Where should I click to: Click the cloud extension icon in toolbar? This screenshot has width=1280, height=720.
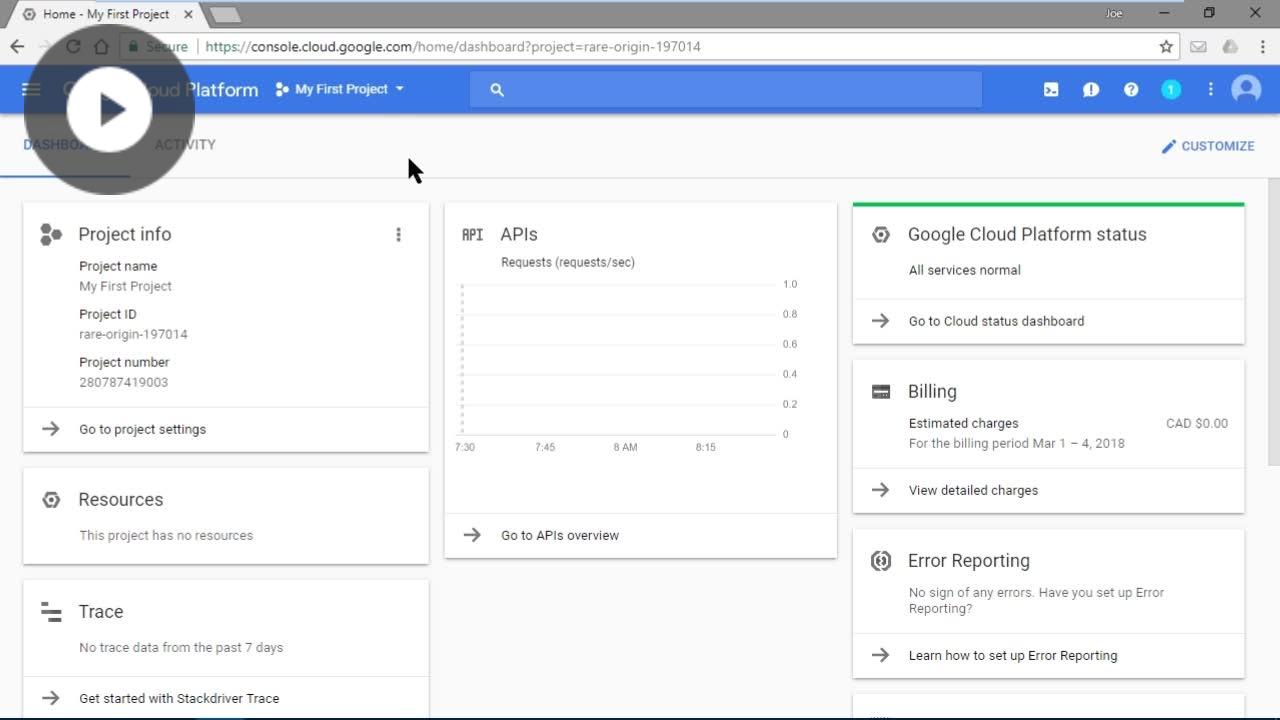point(1230,46)
